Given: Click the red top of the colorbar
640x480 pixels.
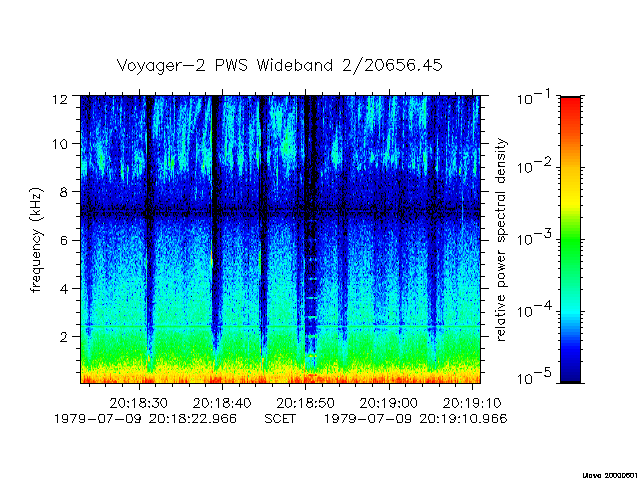Looking at the screenshot, I should click(x=571, y=106).
